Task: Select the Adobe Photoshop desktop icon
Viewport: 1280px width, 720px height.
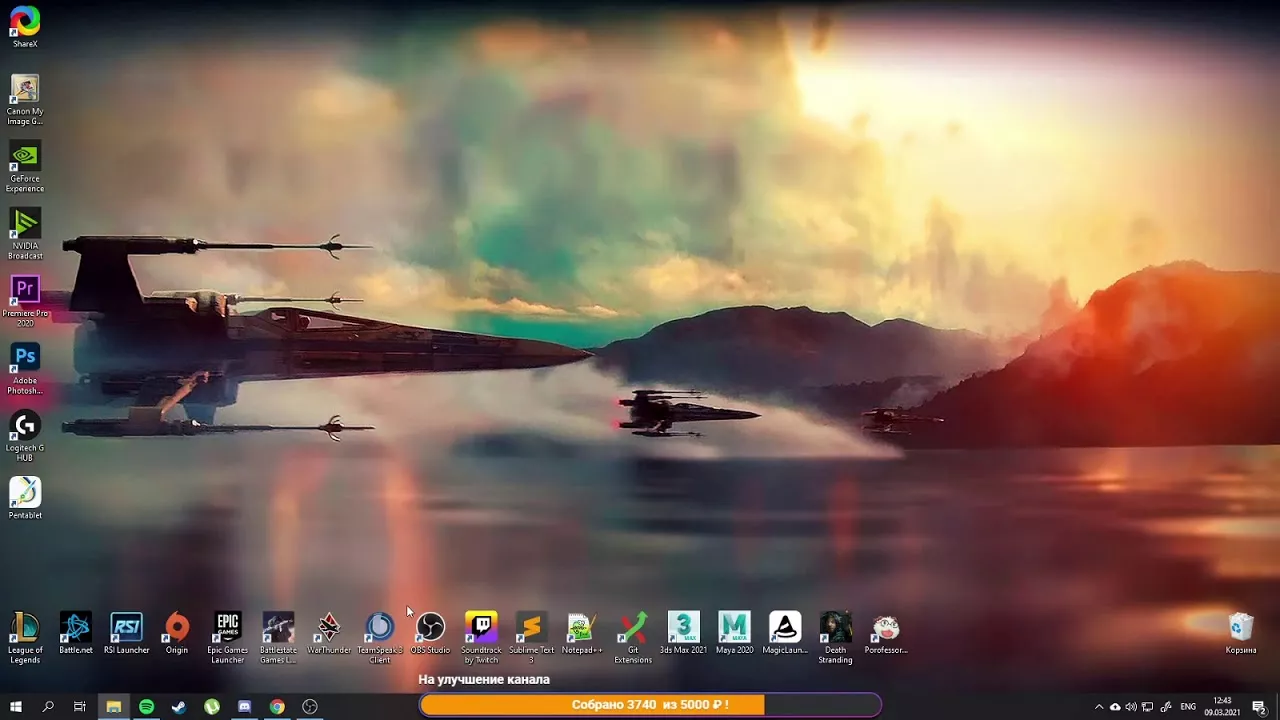Action: (25, 358)
